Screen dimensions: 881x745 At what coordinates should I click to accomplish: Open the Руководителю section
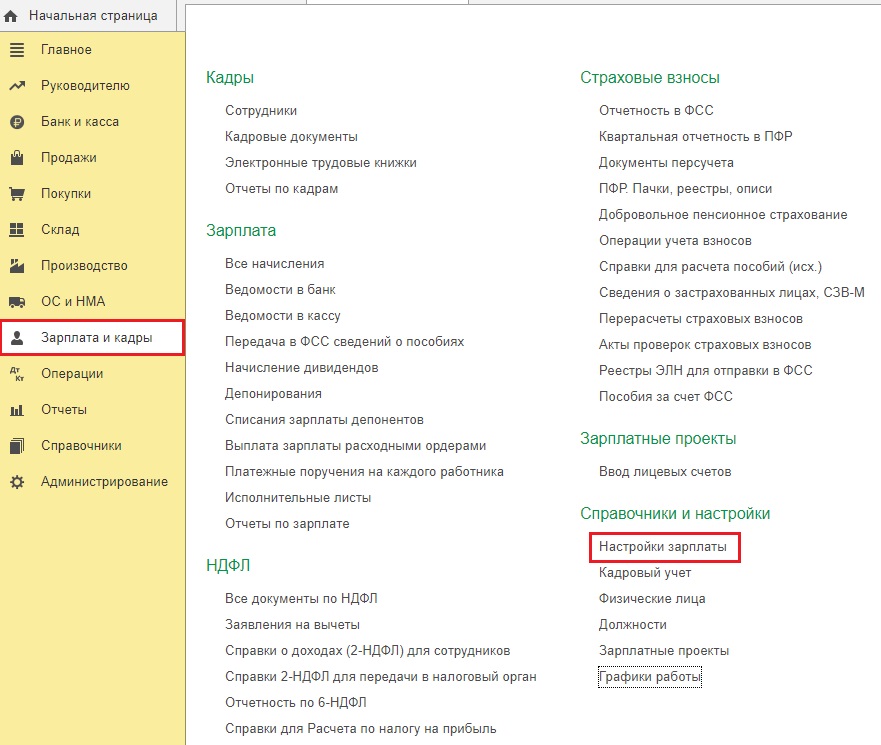tap(85, 85)
